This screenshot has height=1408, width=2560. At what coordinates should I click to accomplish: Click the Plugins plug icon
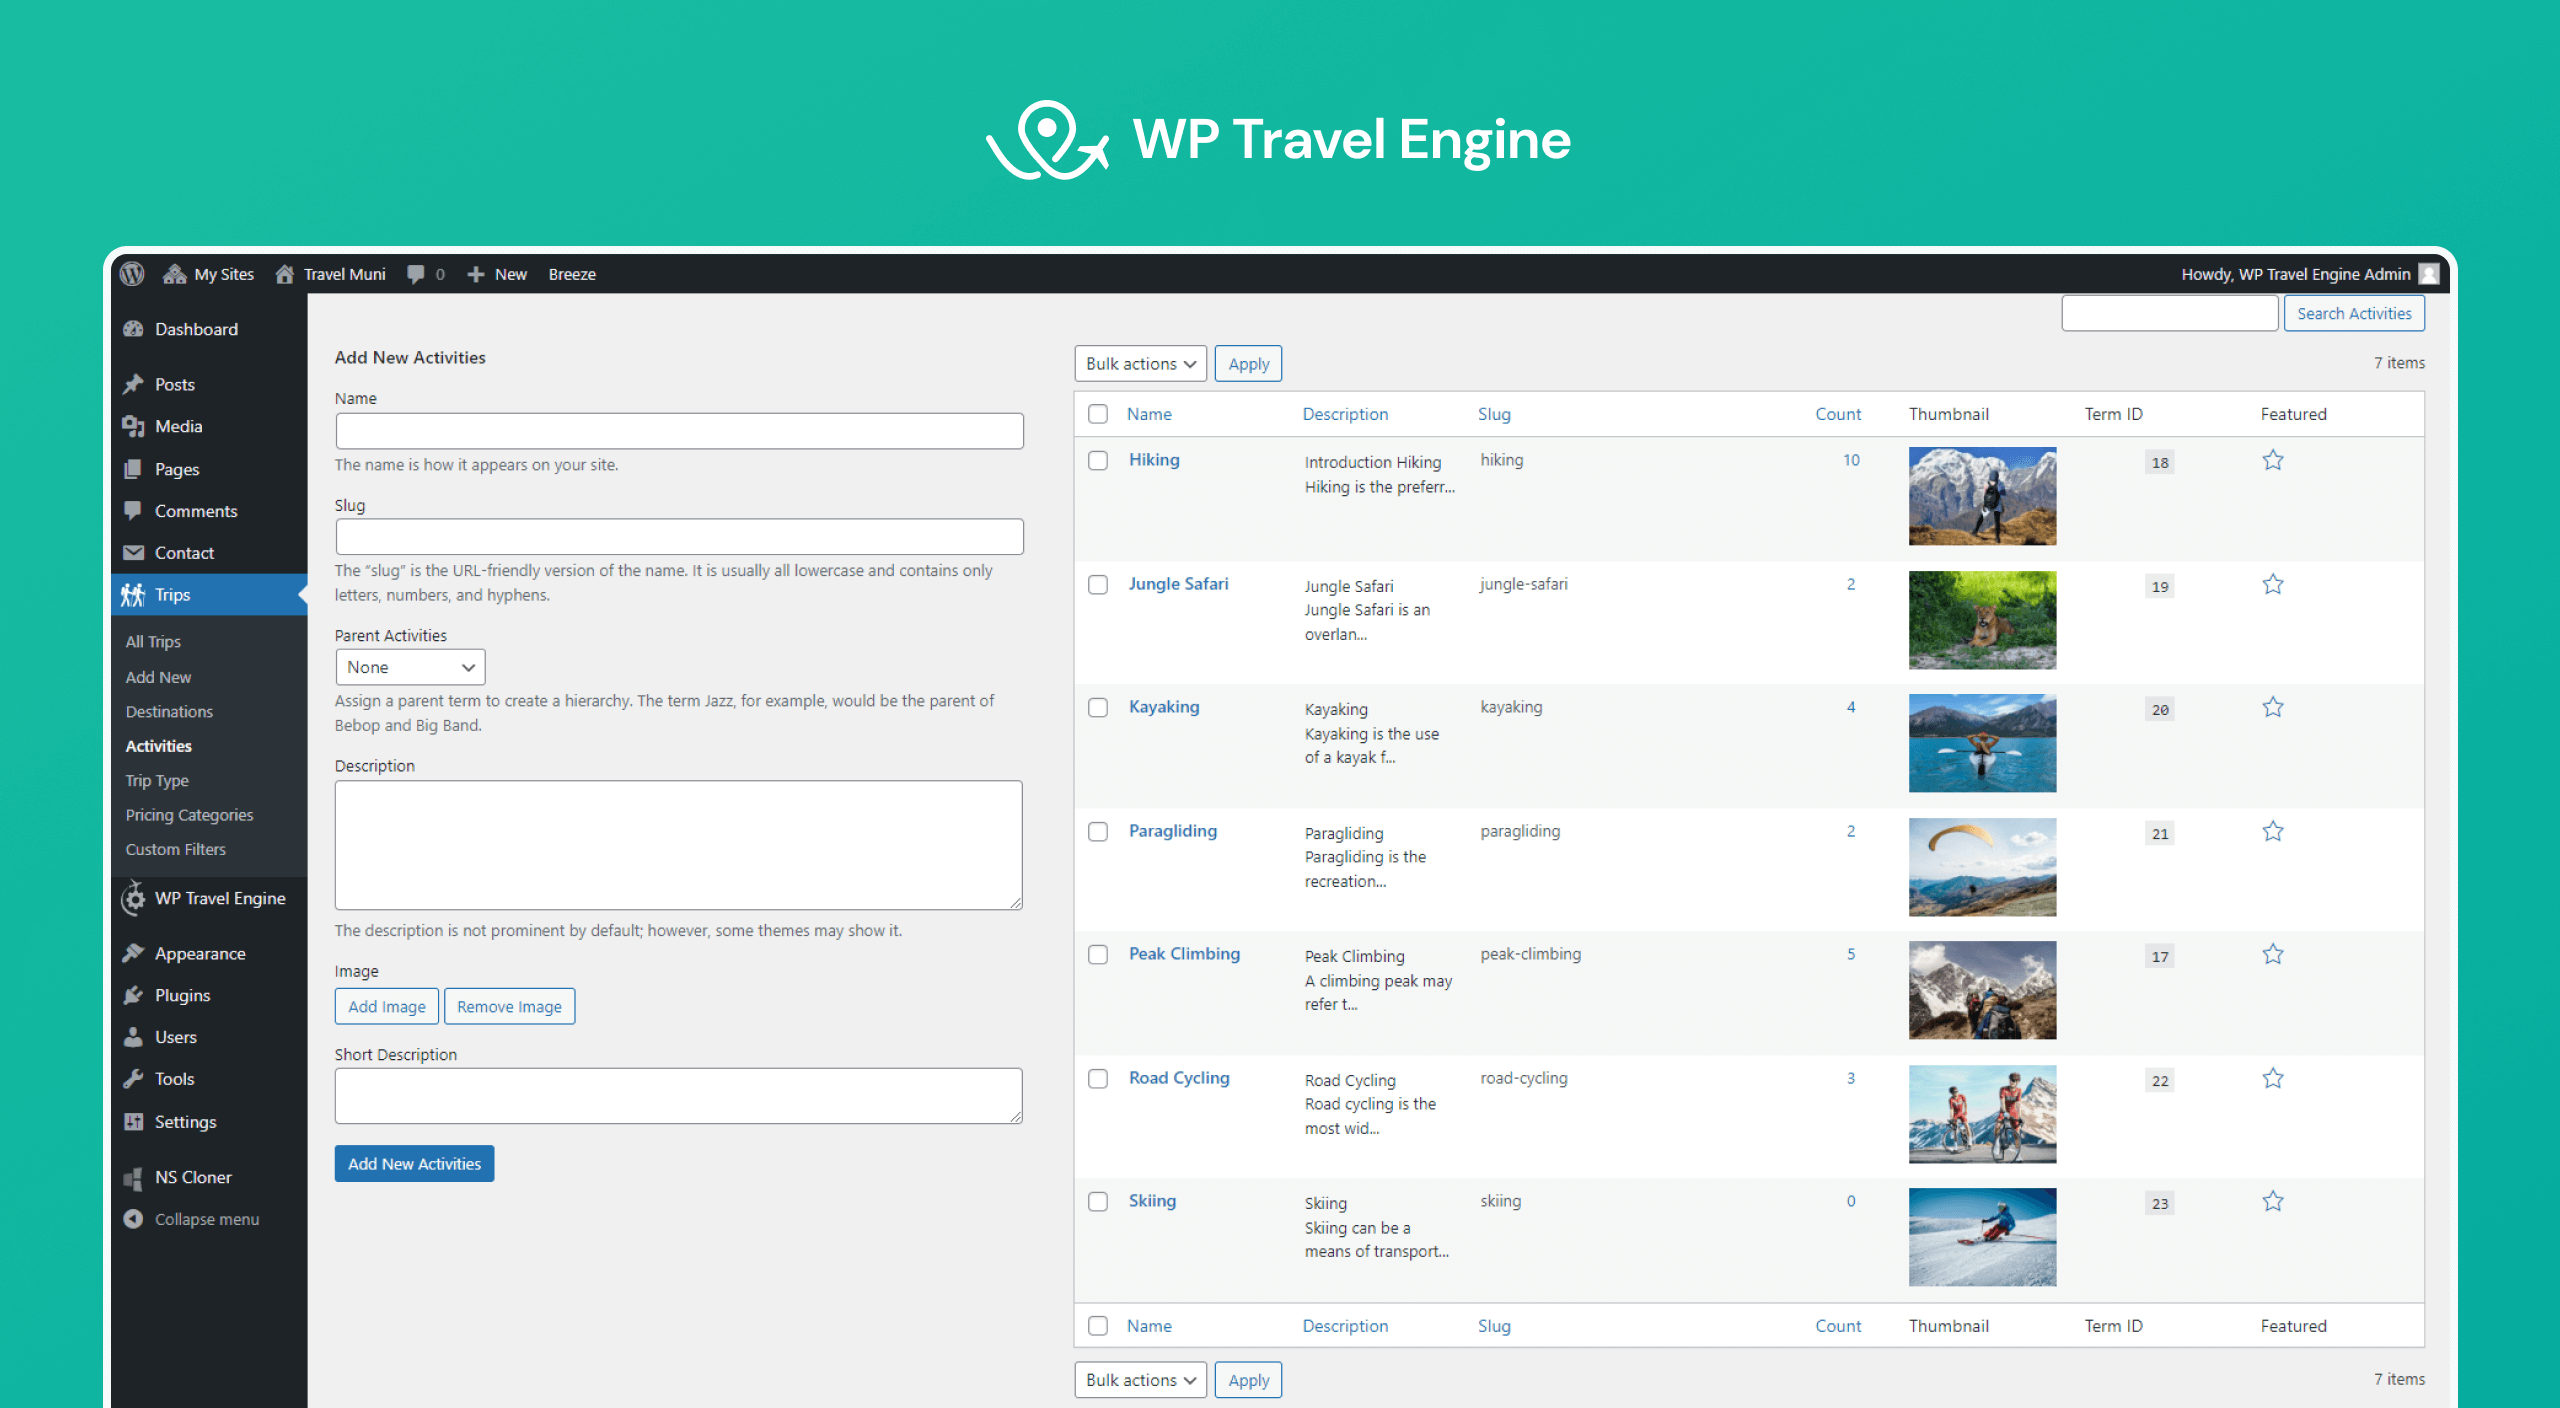pos(133,995)
